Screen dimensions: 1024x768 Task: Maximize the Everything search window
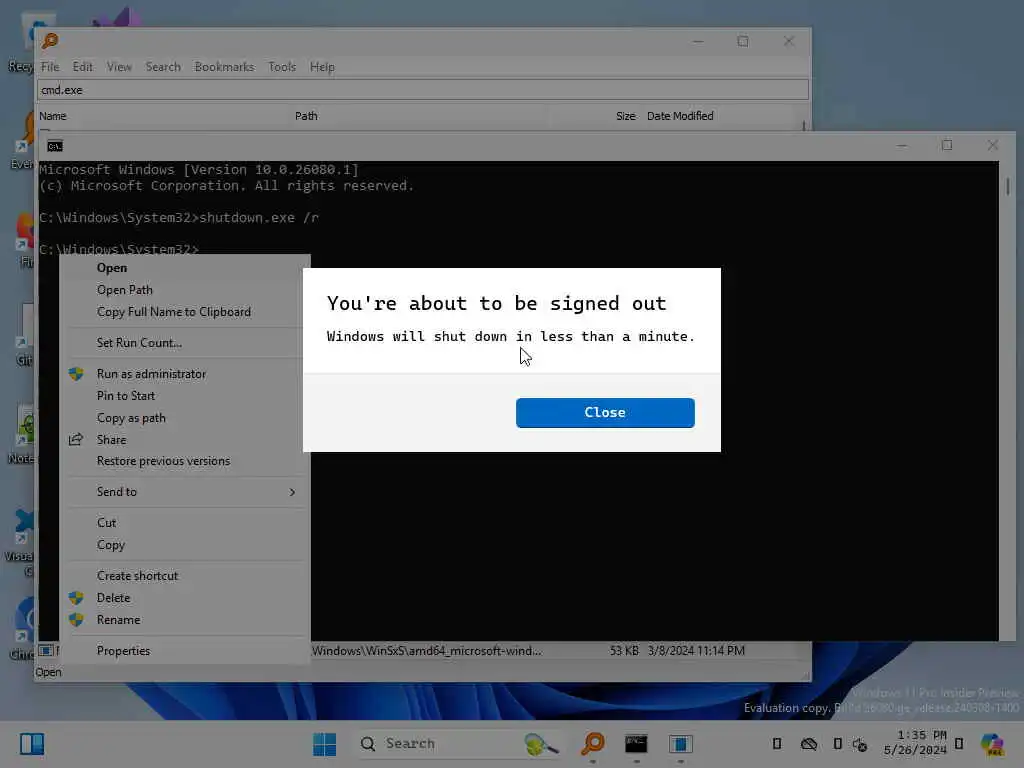(743, 41)
